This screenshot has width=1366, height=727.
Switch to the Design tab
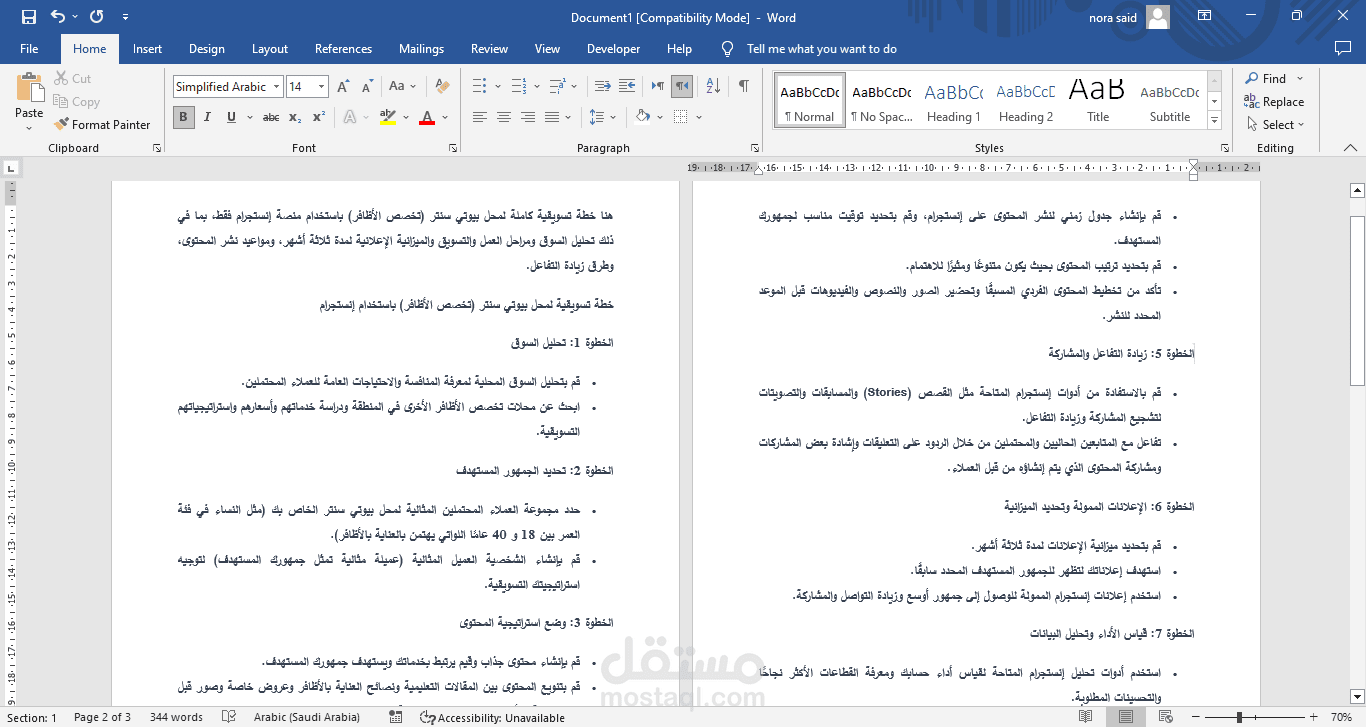click(x=207, y=49)
